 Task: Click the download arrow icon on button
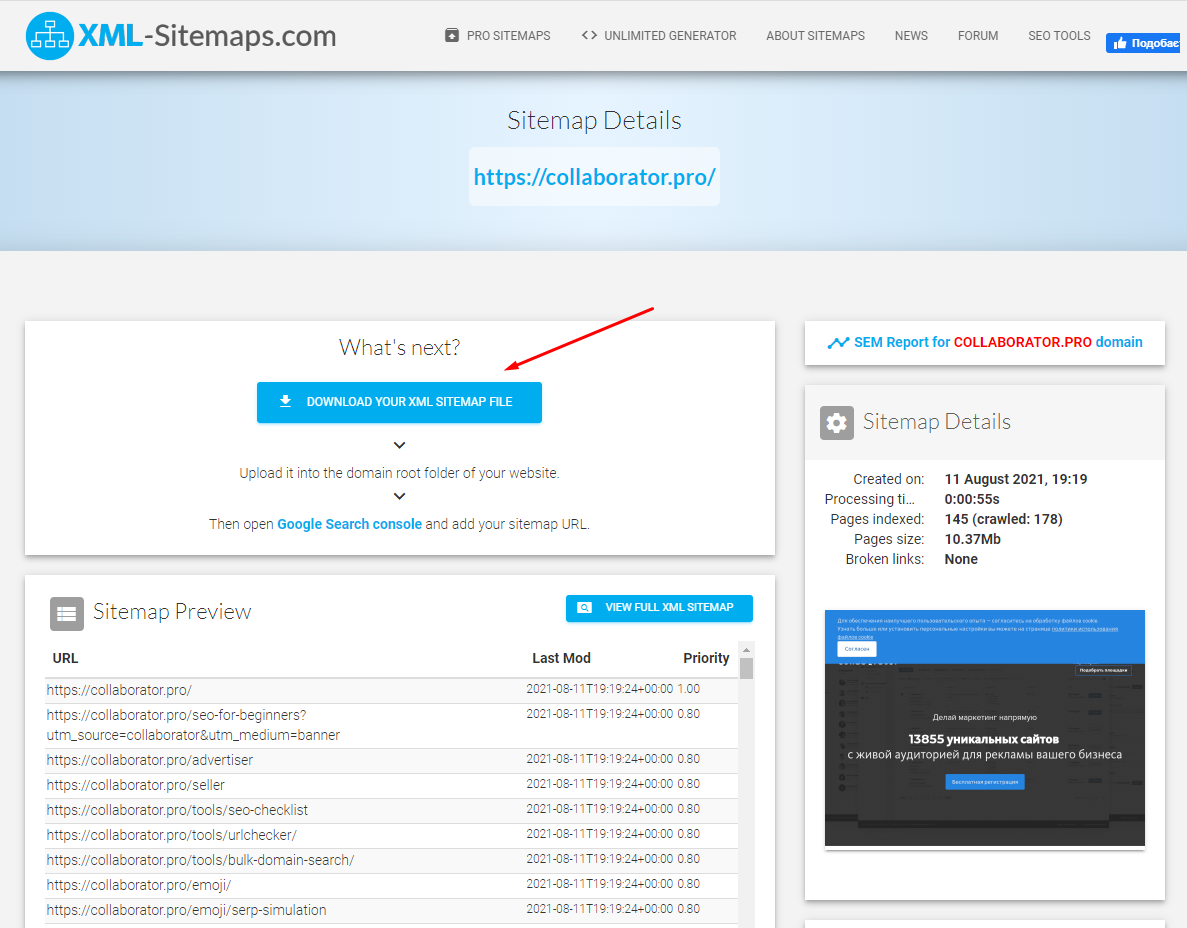(285, 402)
